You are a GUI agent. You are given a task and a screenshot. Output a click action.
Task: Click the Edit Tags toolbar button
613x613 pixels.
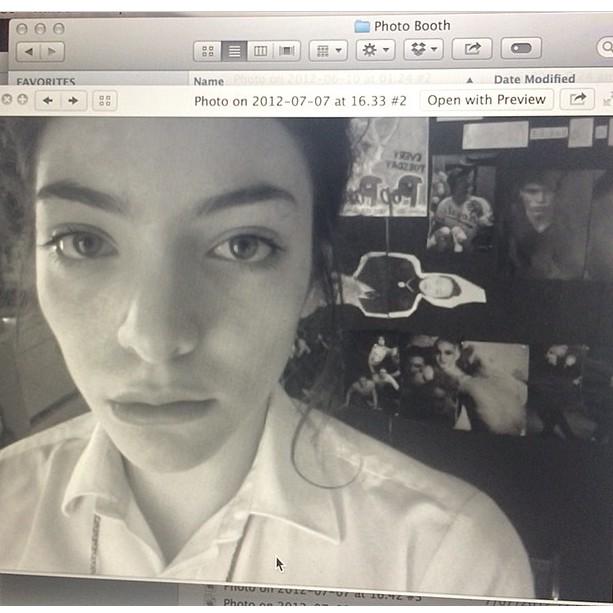(x=521, y=48)
